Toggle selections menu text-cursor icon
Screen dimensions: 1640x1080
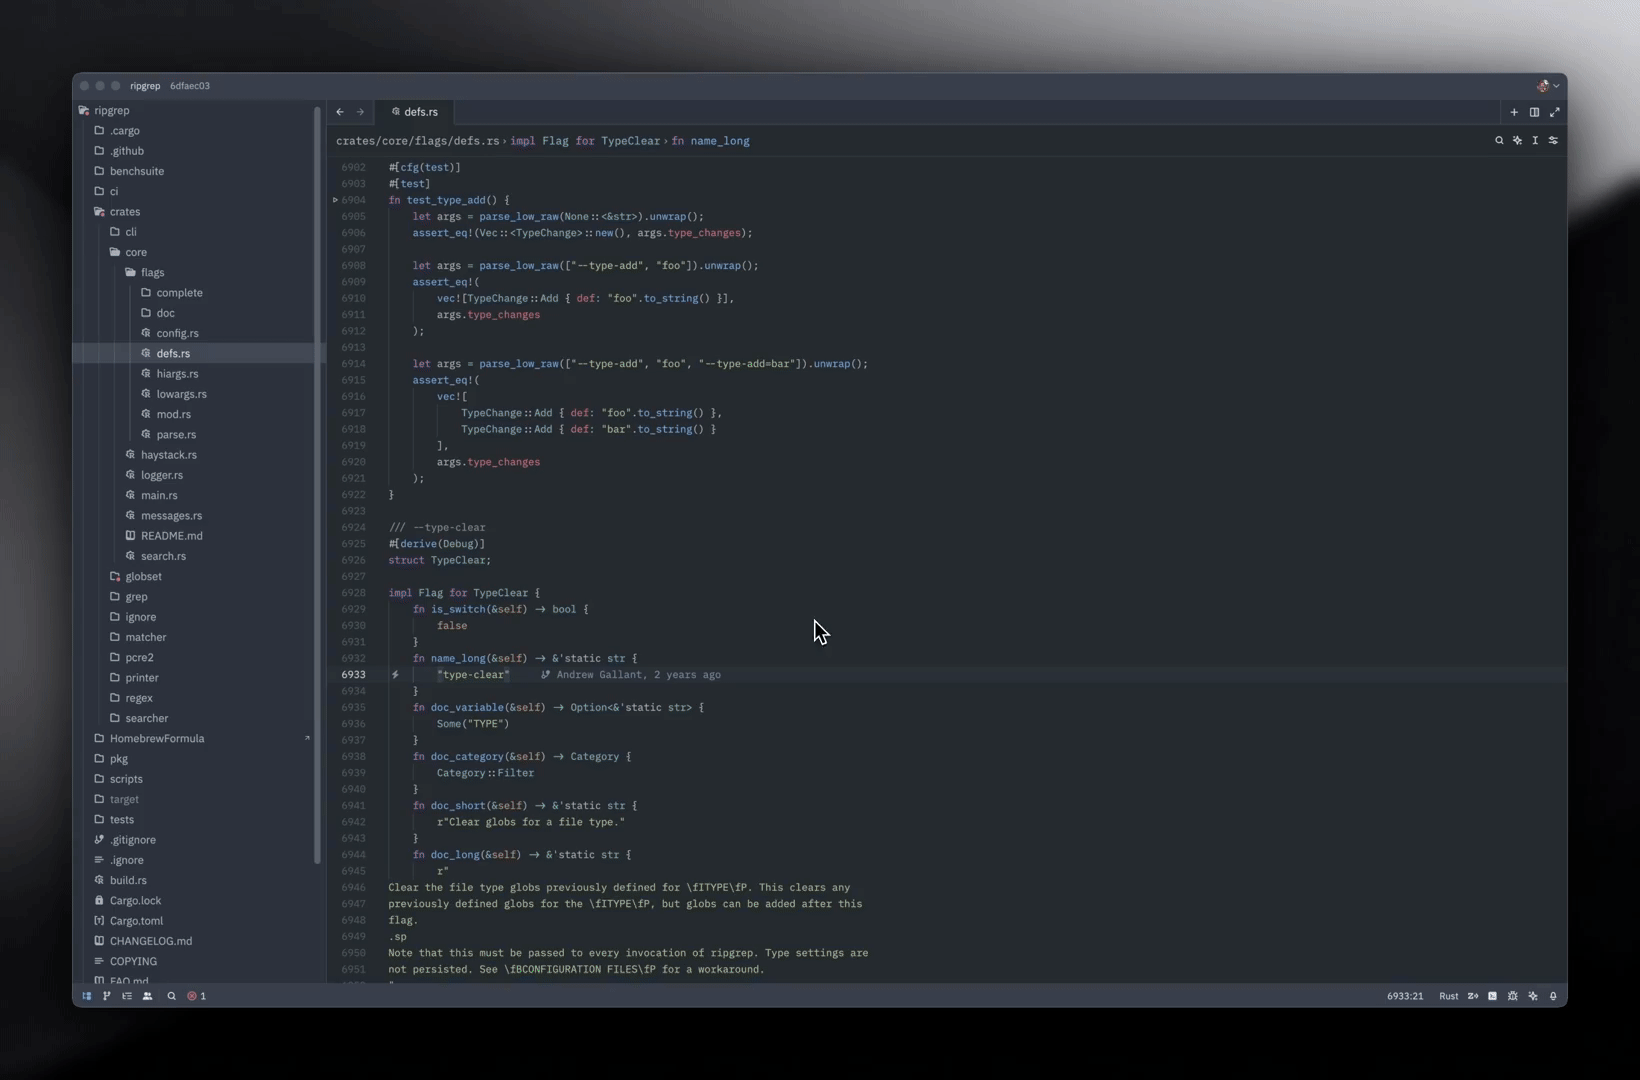click(x=1535, y=141)
